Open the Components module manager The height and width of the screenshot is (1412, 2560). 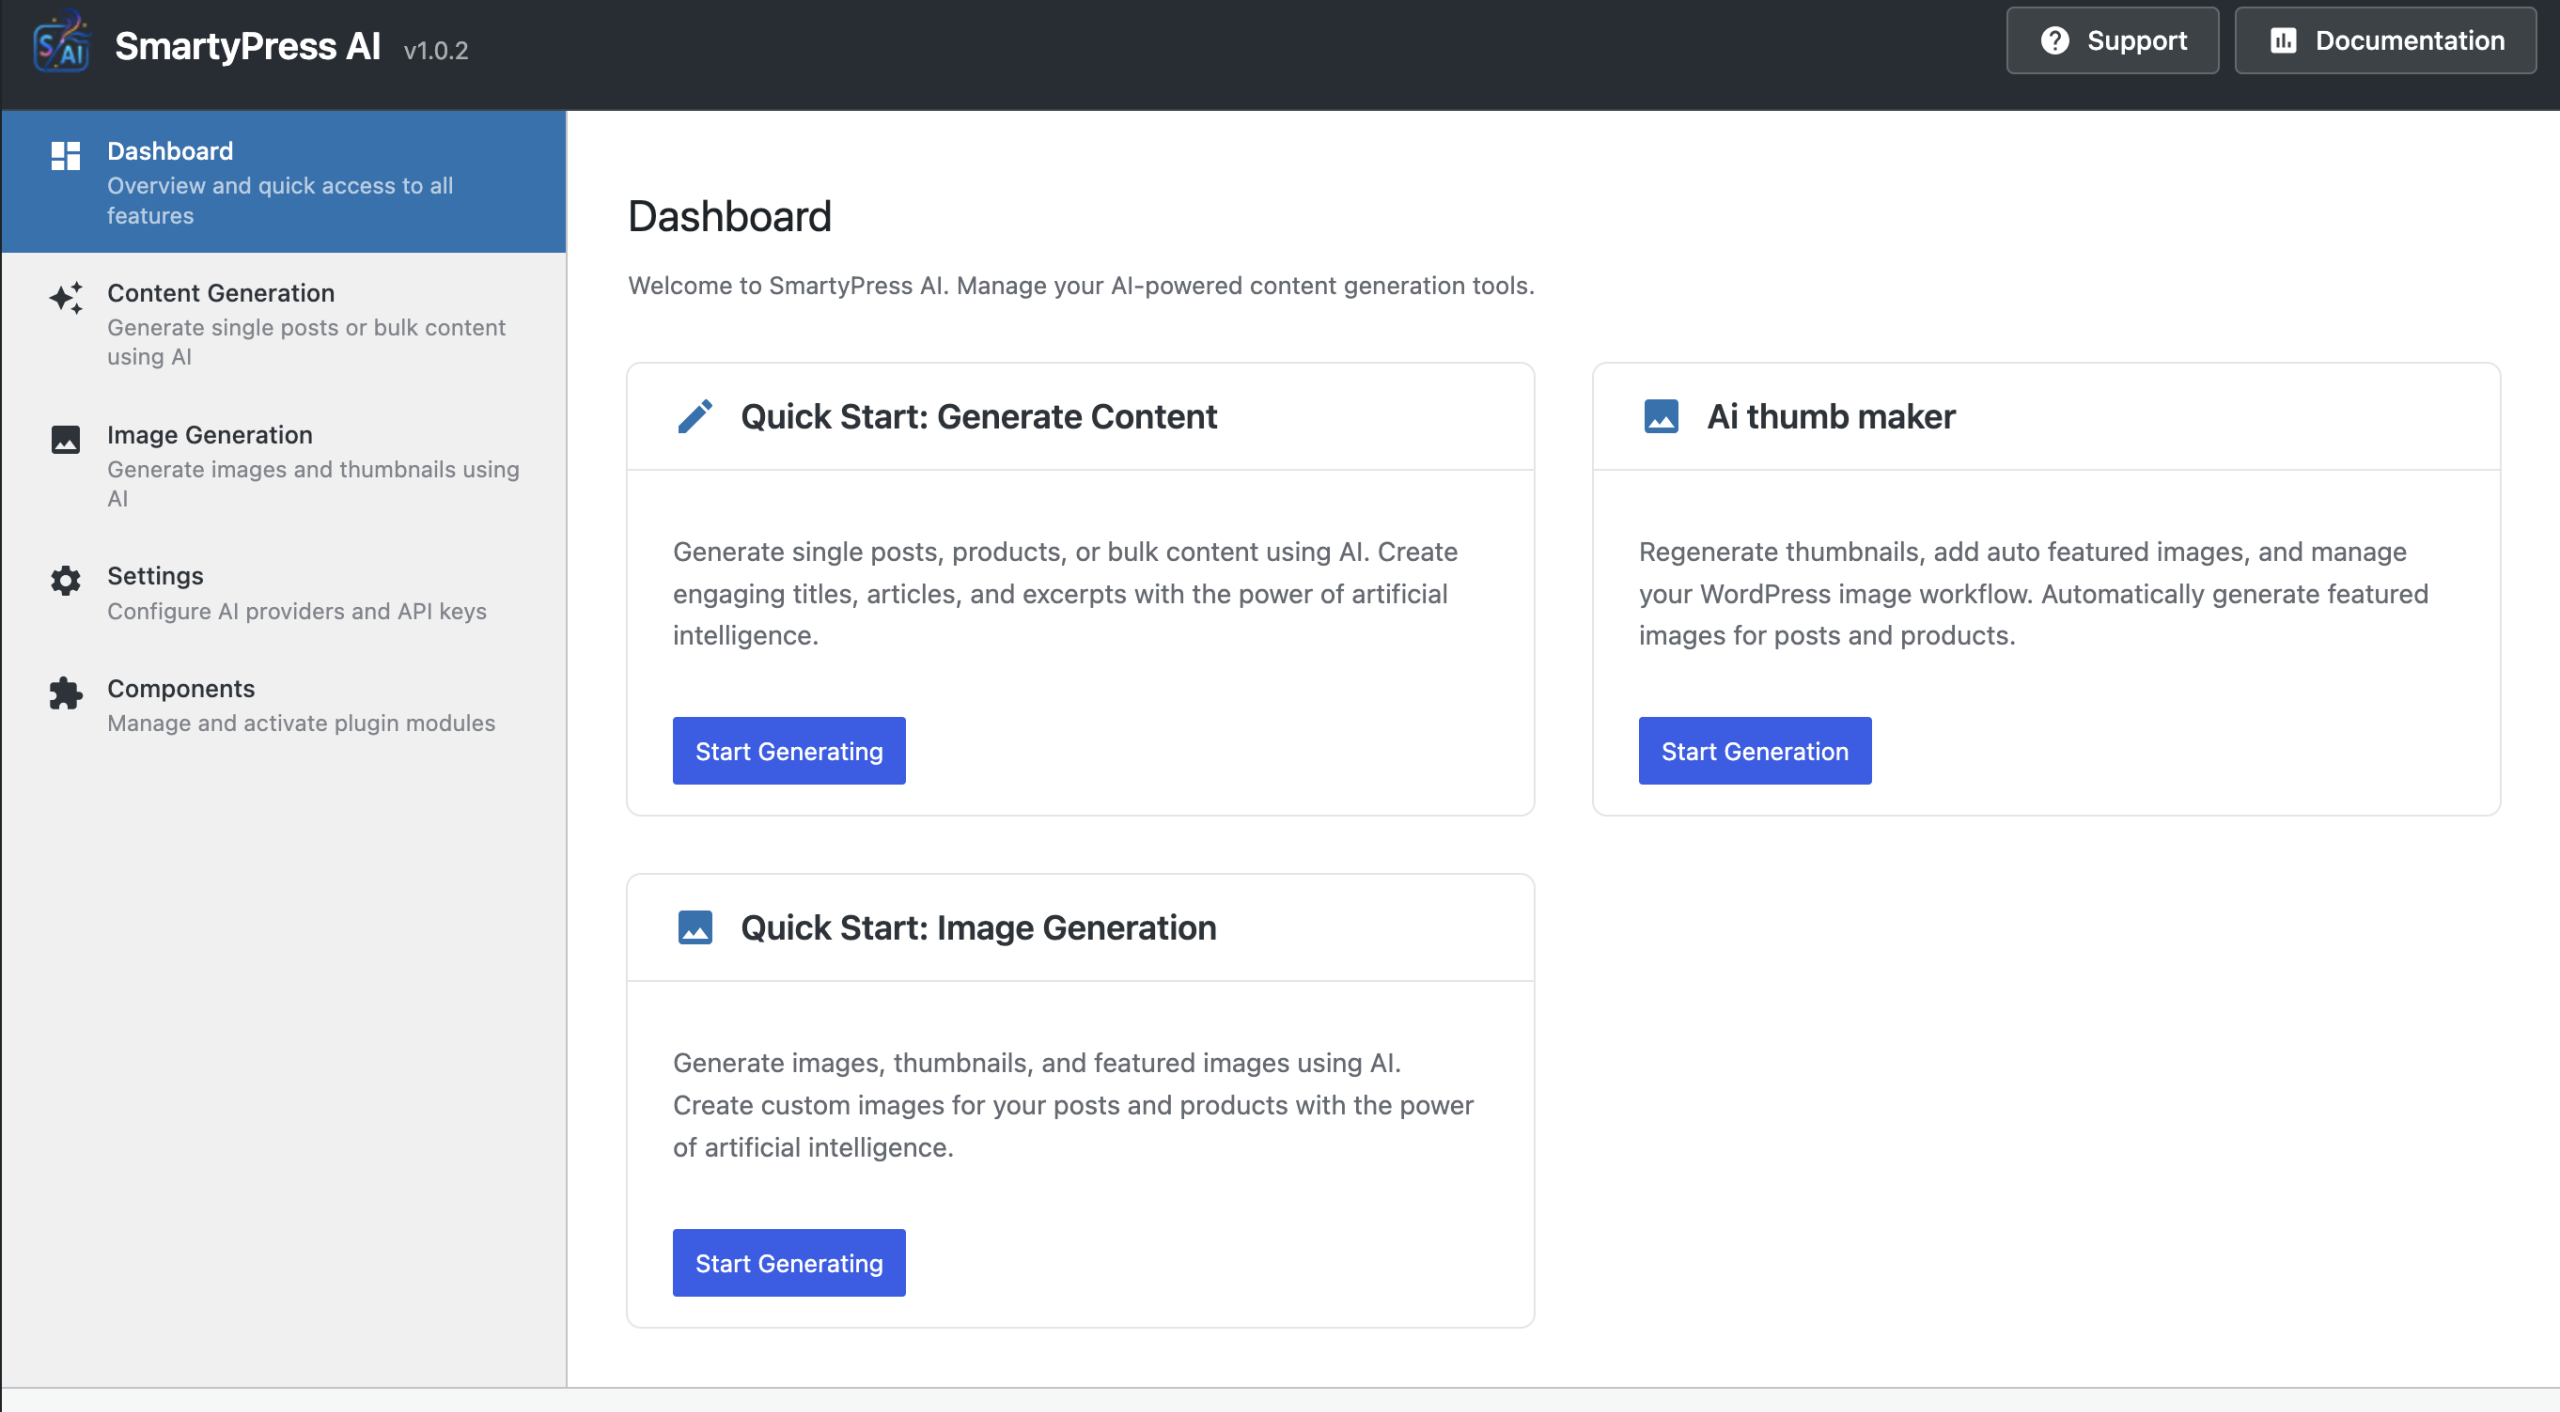coord(181,688)
